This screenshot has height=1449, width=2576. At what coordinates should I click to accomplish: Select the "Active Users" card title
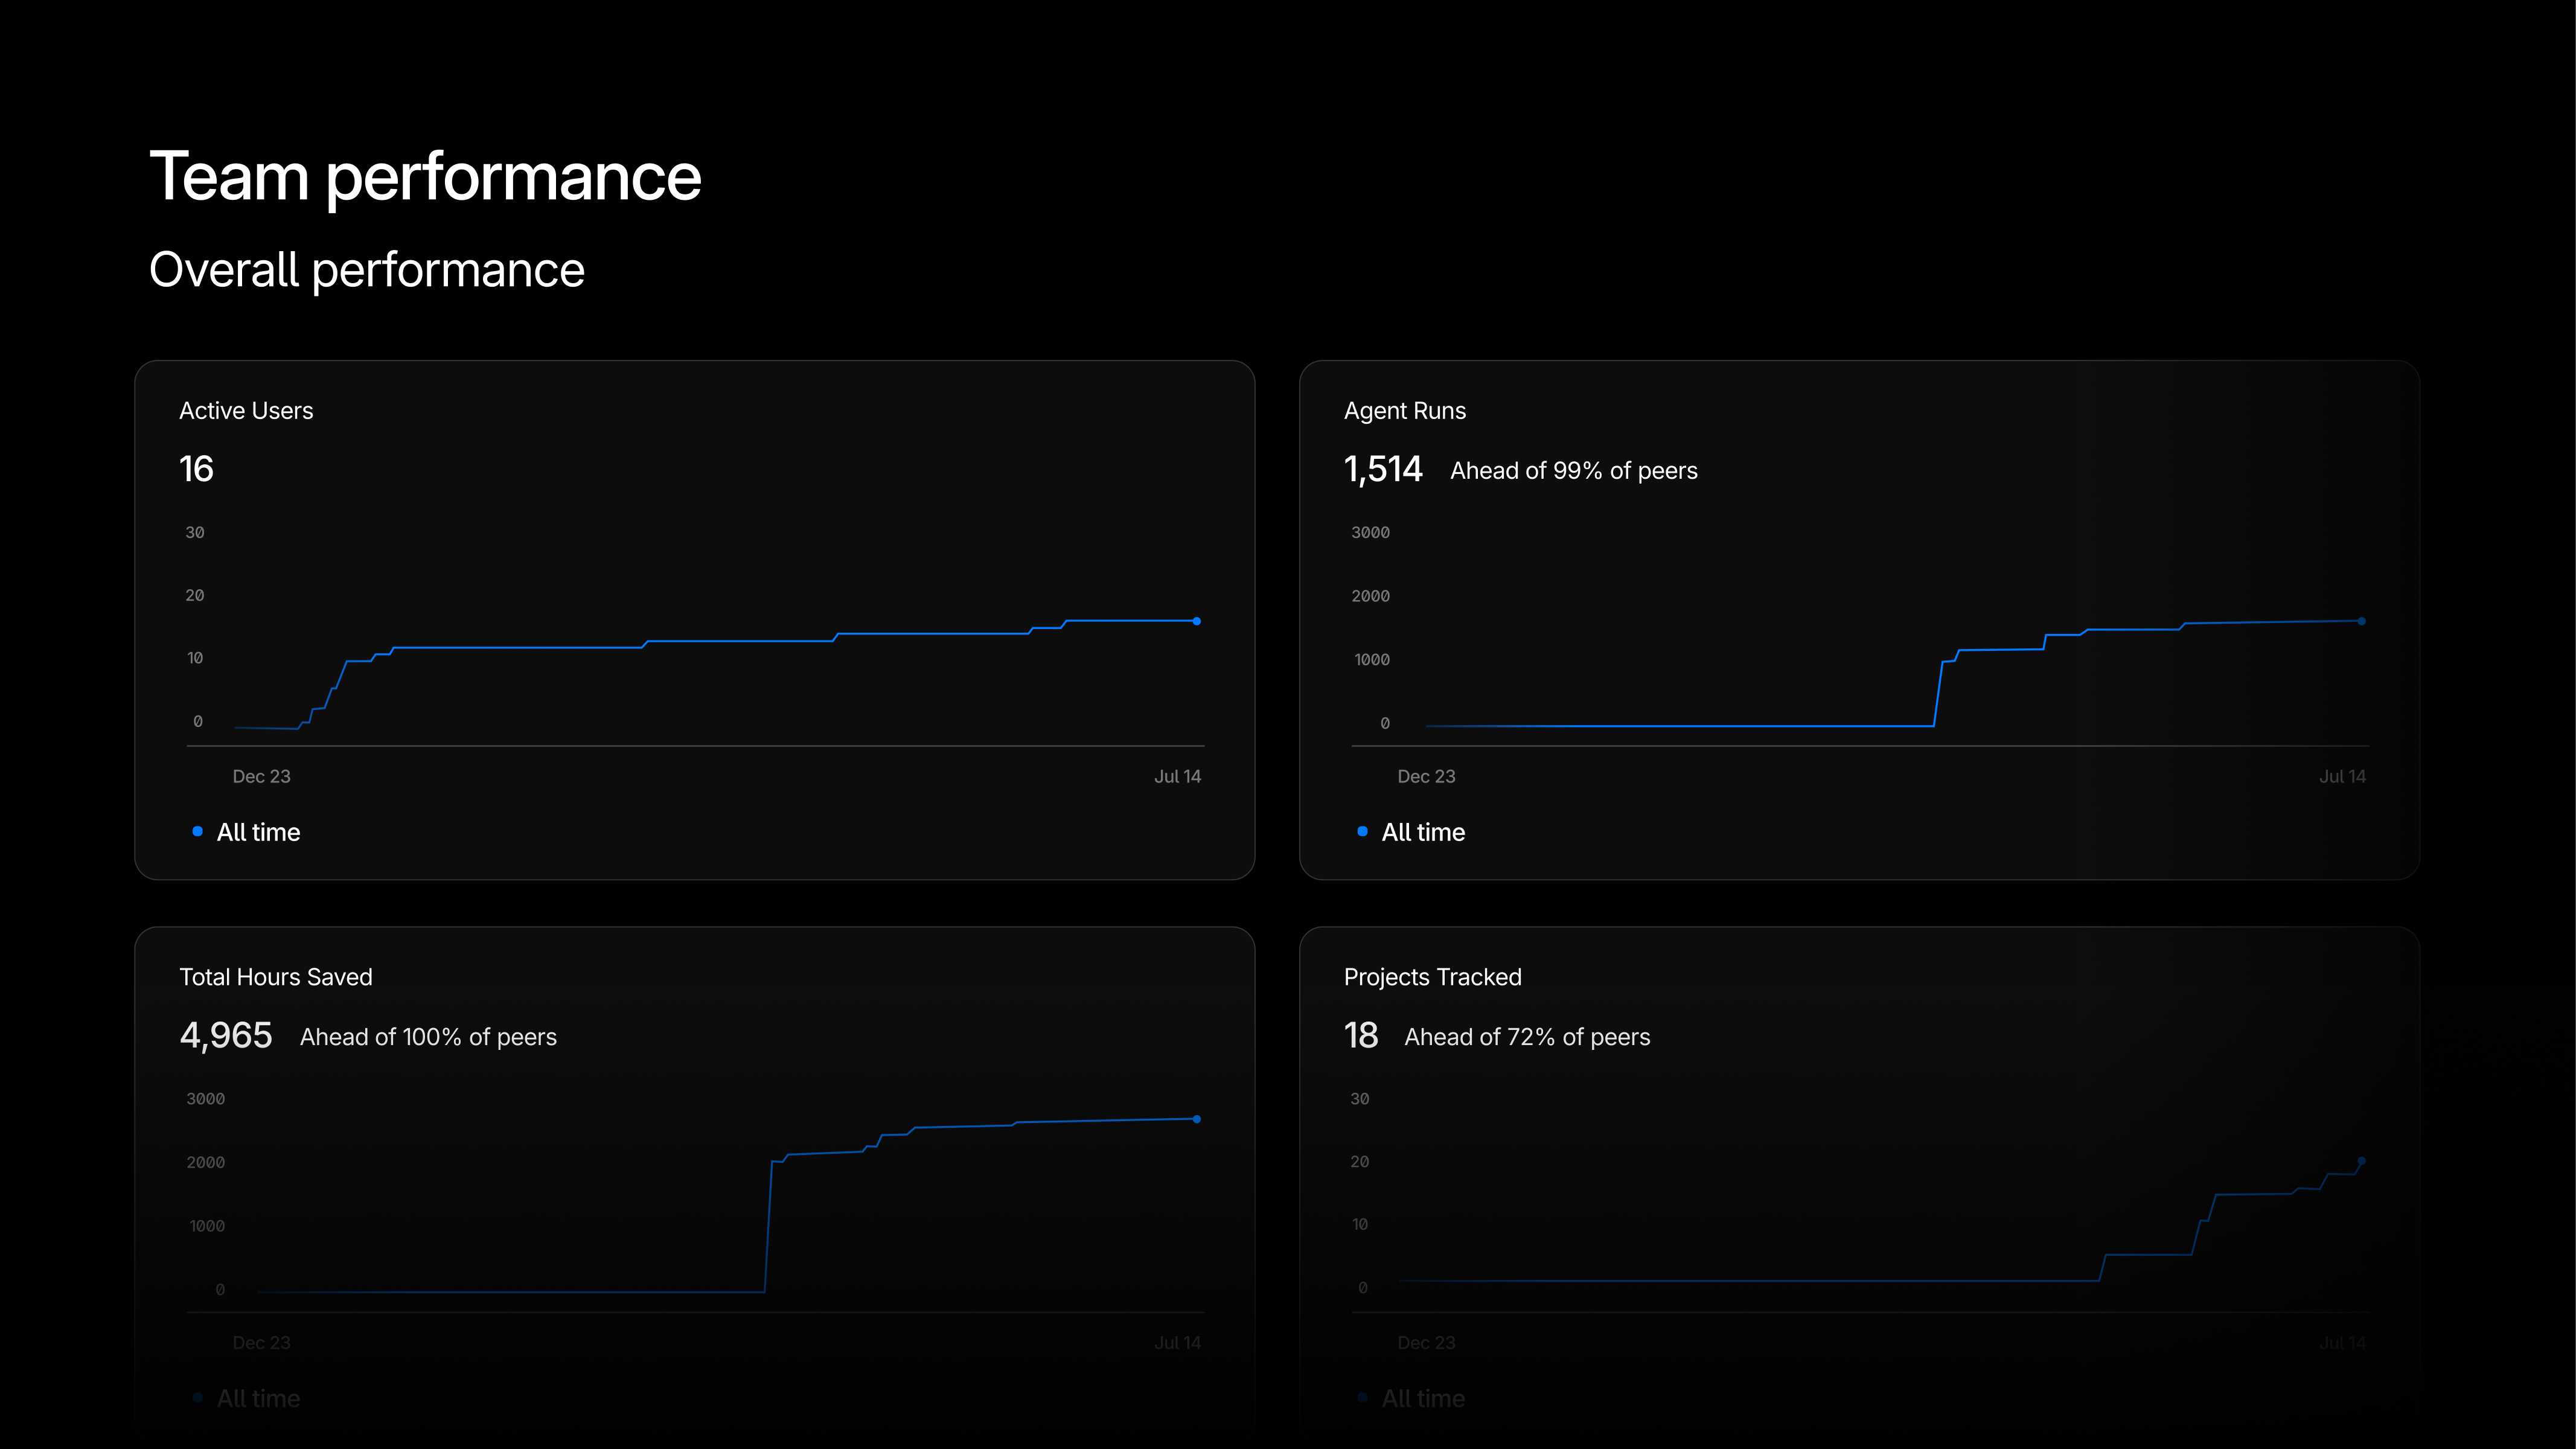pos(246,411)
